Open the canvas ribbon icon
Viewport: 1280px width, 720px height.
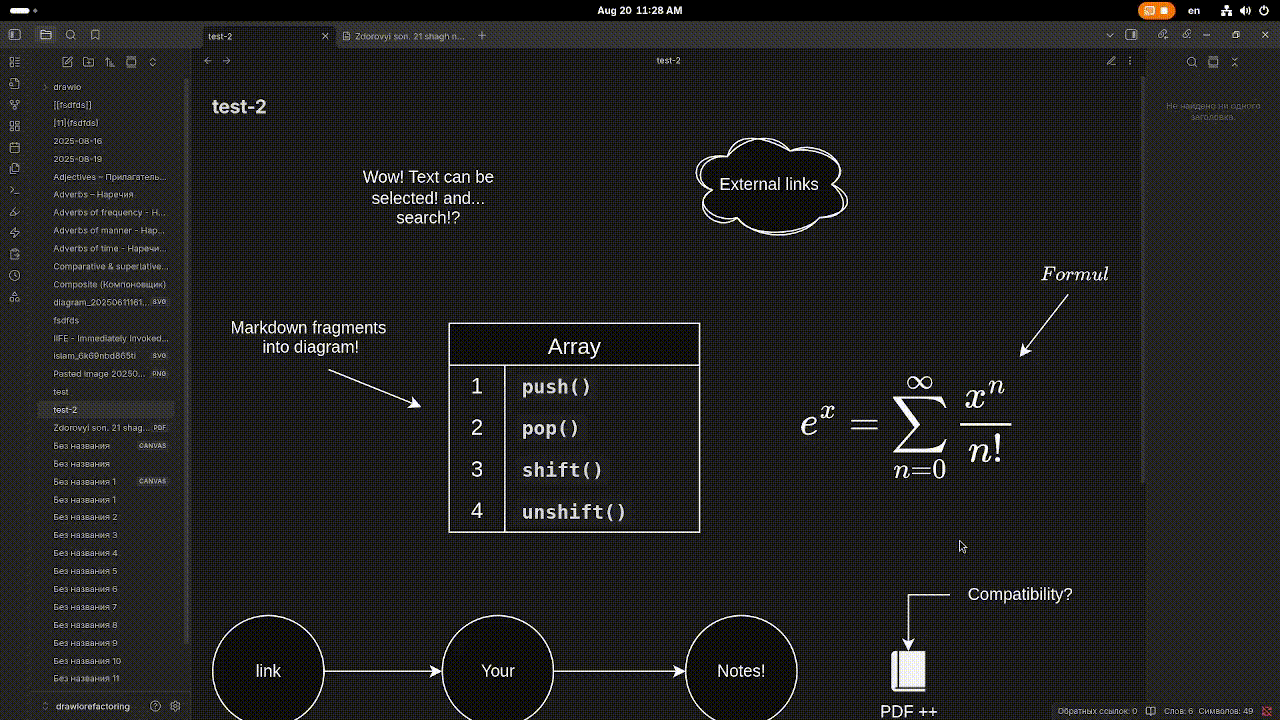[x=14, y=126]
